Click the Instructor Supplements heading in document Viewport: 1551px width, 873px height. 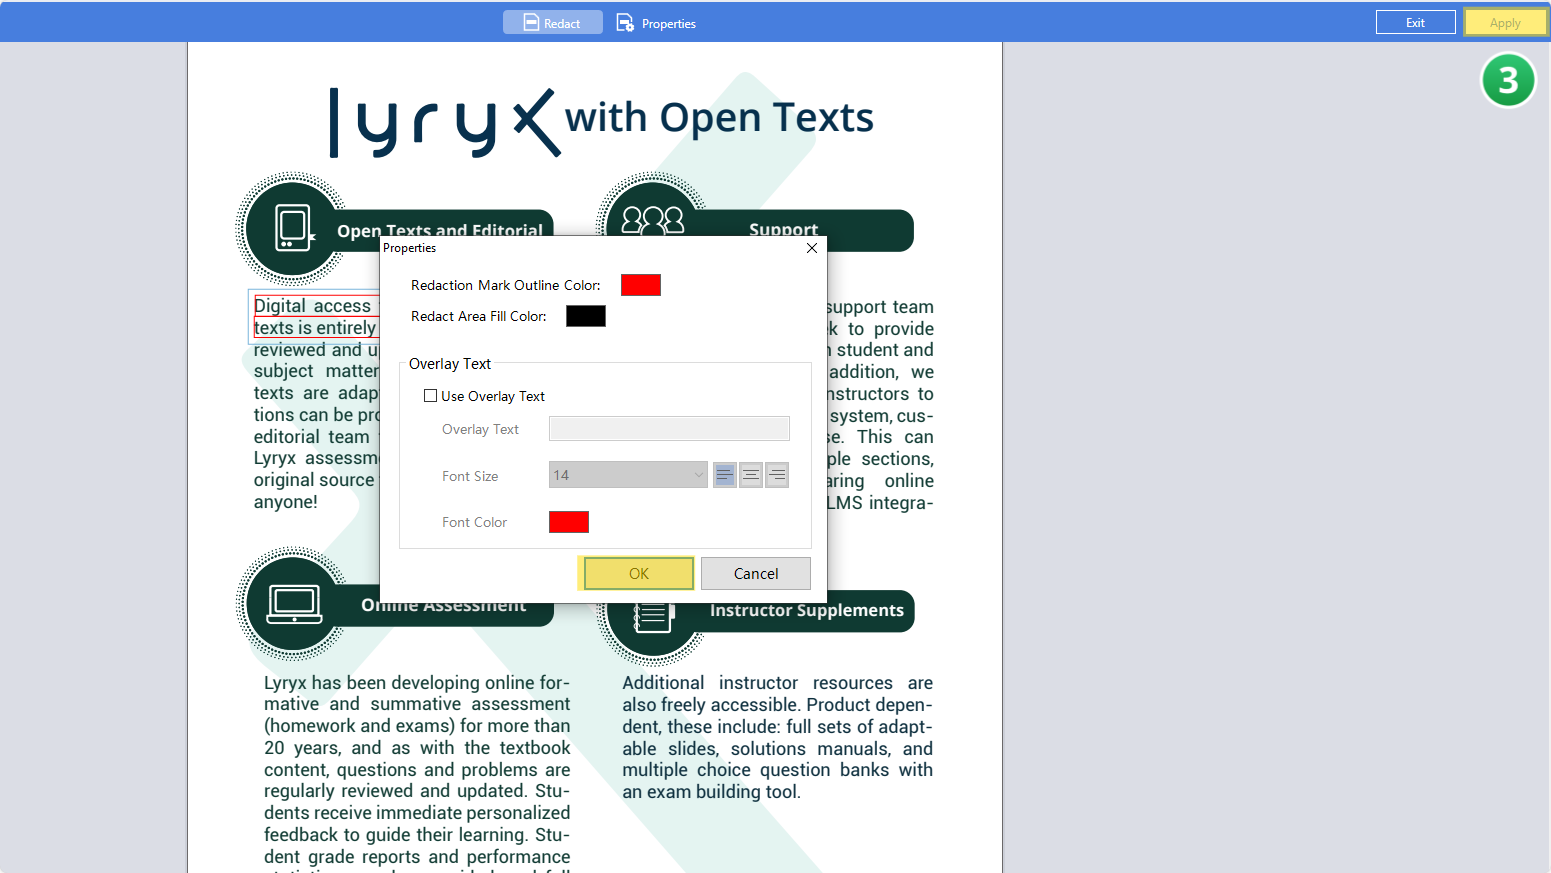(x=806, y=610)
